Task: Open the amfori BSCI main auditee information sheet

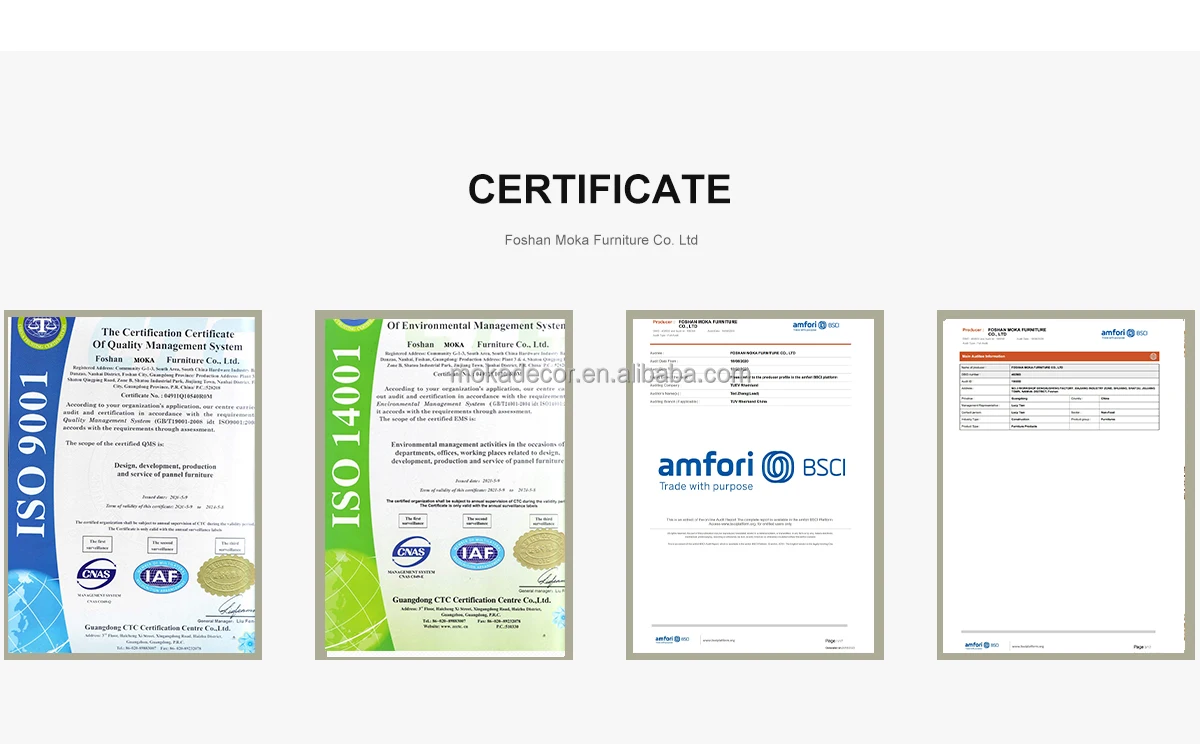Action: pos(1065,485)
